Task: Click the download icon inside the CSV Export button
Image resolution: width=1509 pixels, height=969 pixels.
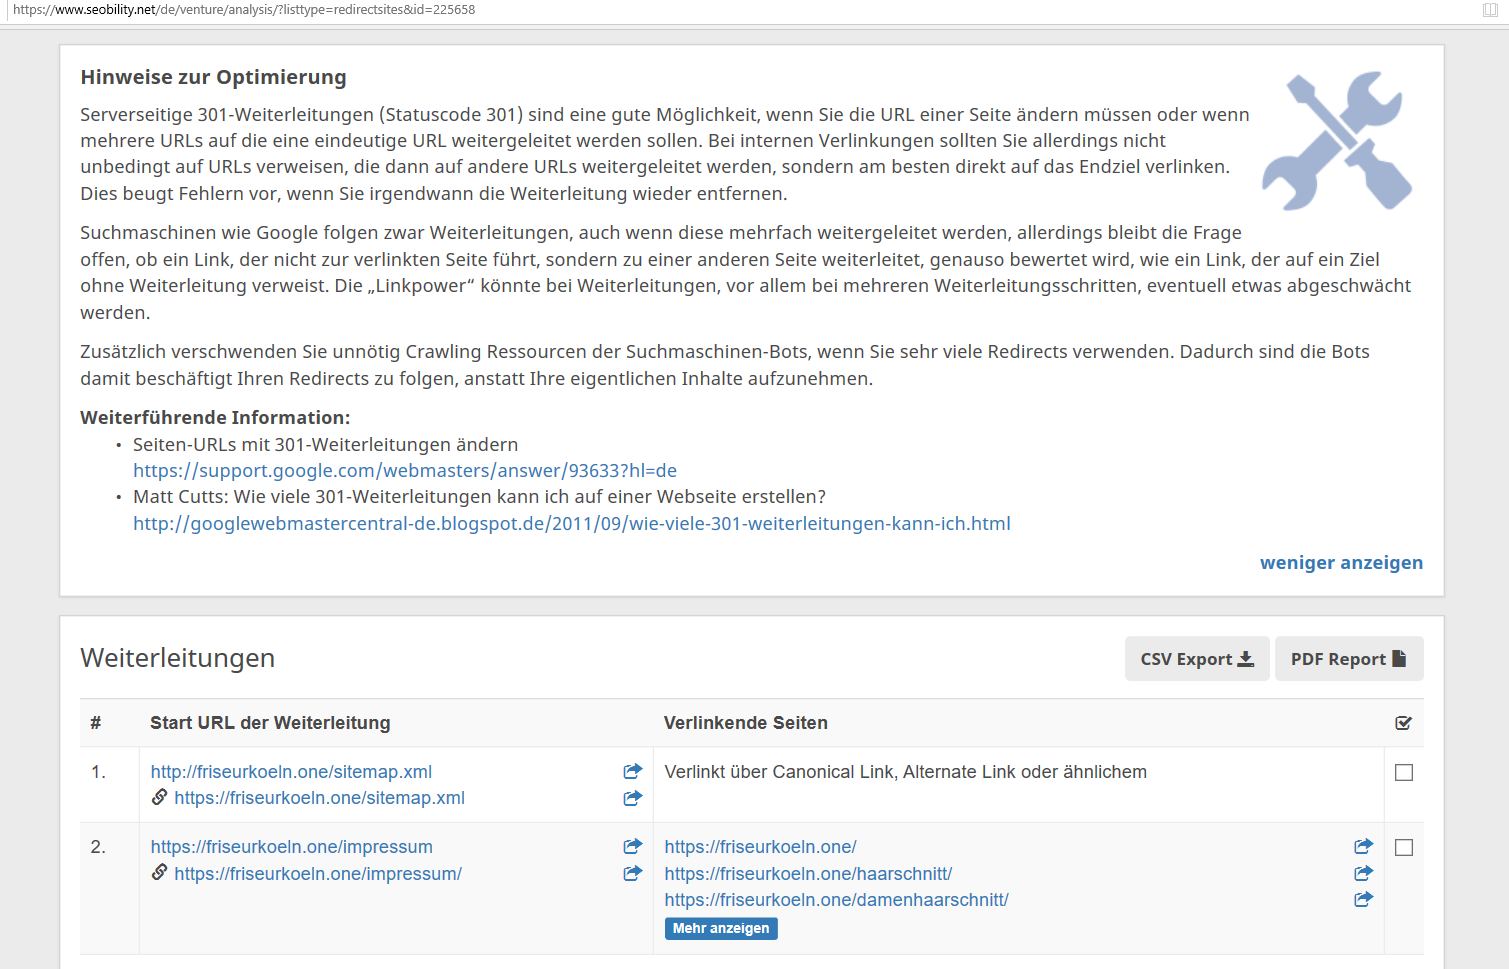Action: [x=1245, y=658]
